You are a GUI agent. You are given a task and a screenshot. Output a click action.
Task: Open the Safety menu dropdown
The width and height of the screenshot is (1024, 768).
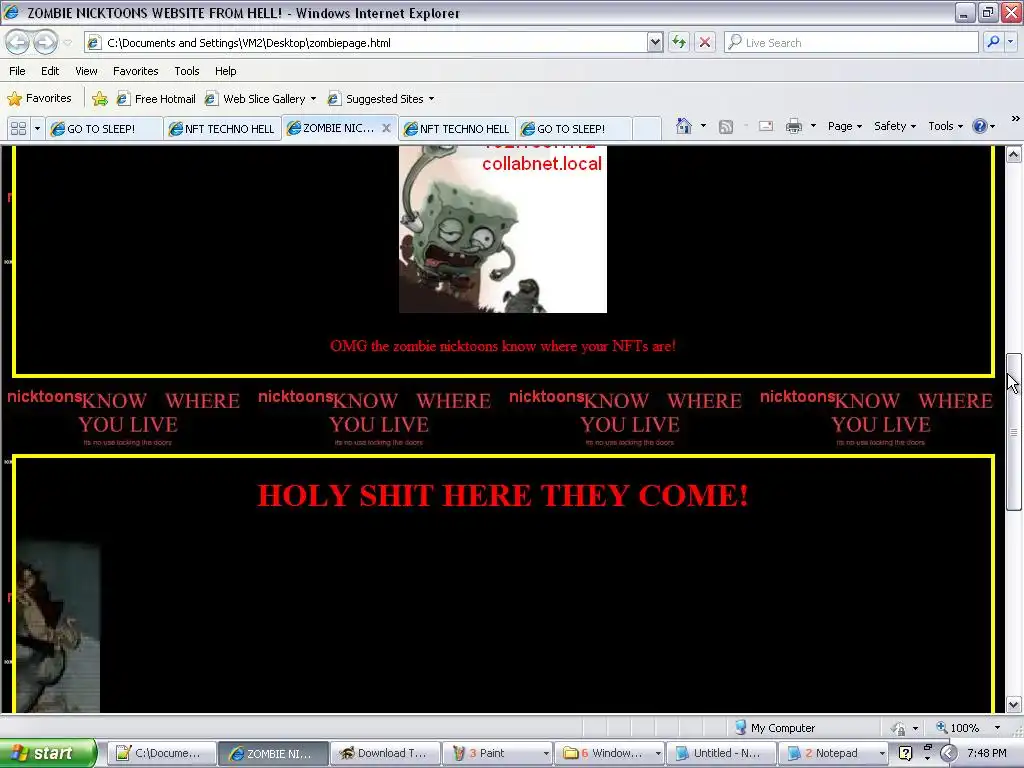coord(895,126)
